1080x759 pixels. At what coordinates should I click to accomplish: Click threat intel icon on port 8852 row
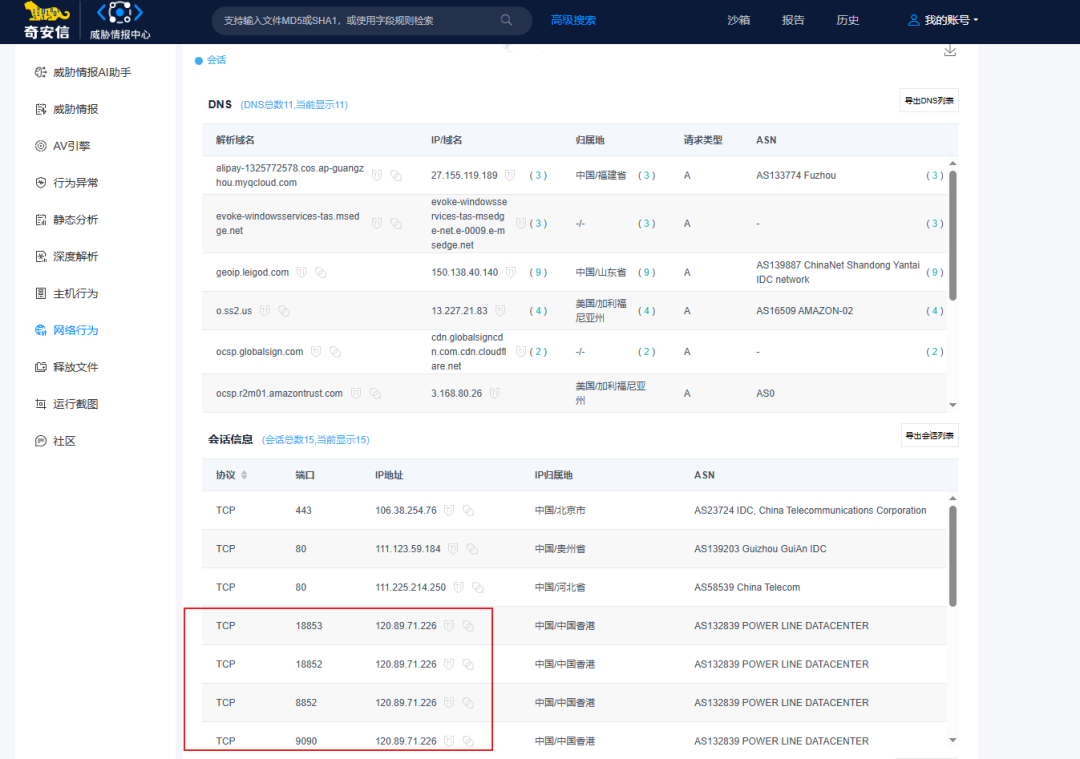pos(449,703)
